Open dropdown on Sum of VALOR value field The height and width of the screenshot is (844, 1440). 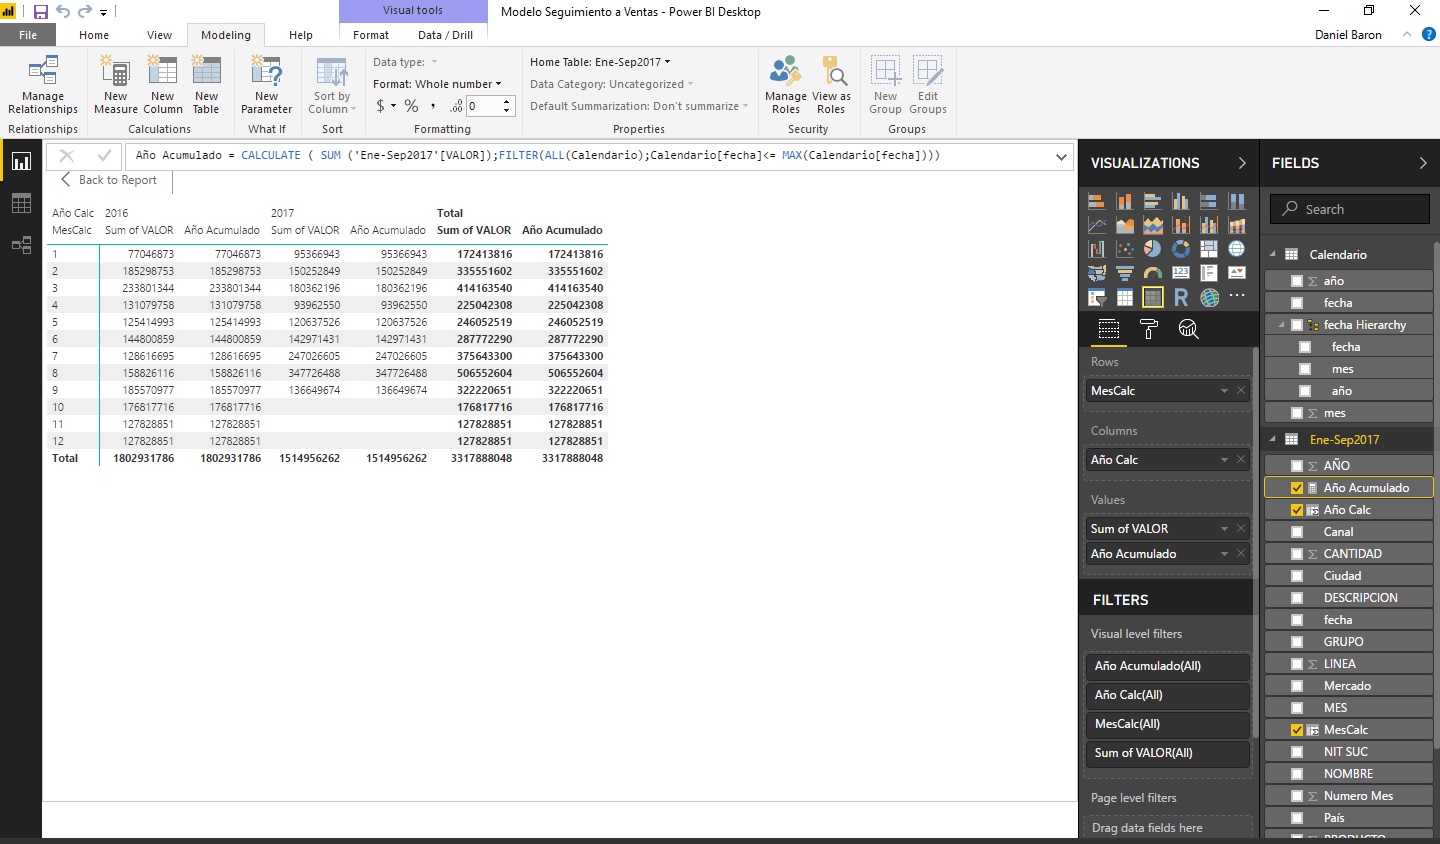click(1224, 529)
